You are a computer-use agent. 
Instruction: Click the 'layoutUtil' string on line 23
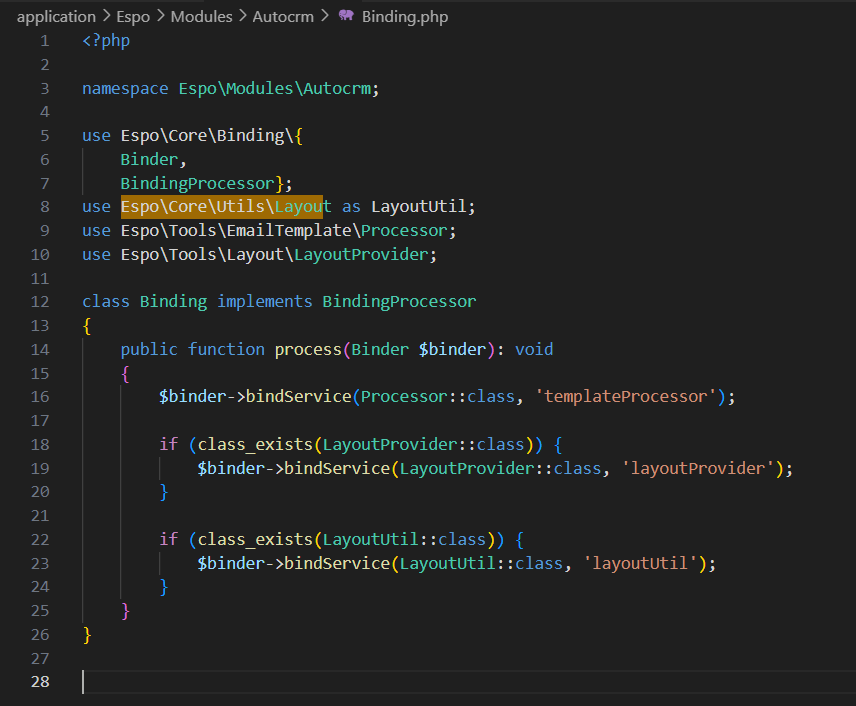tap(642, 563)
